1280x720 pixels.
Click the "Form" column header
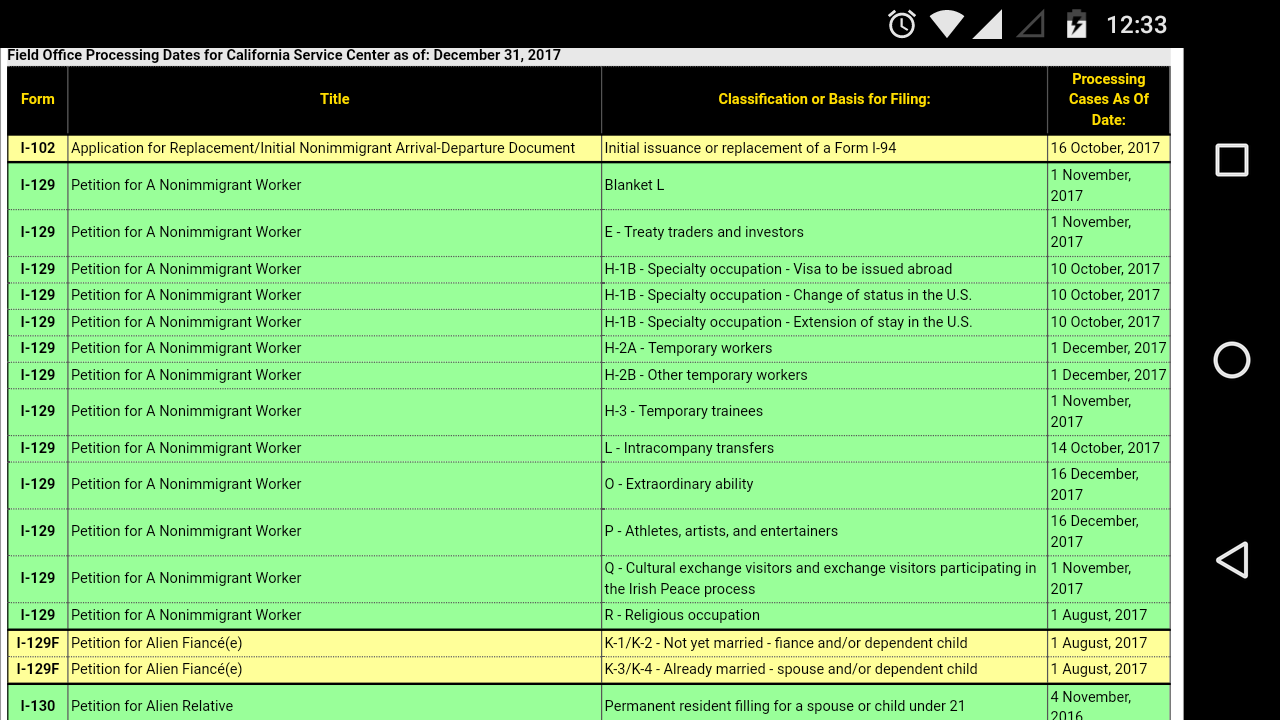[38, 100]
